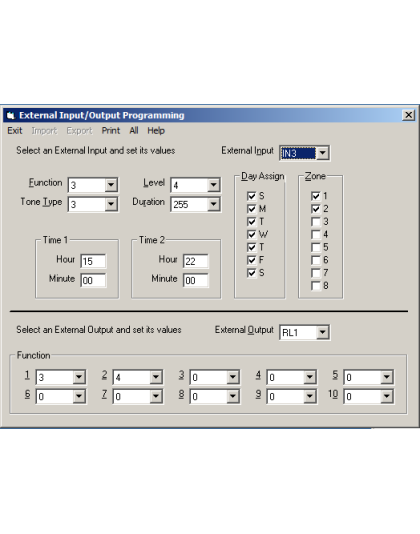Close the External Input/Output Programming window

pyautogui.click(x=408, y=115)
